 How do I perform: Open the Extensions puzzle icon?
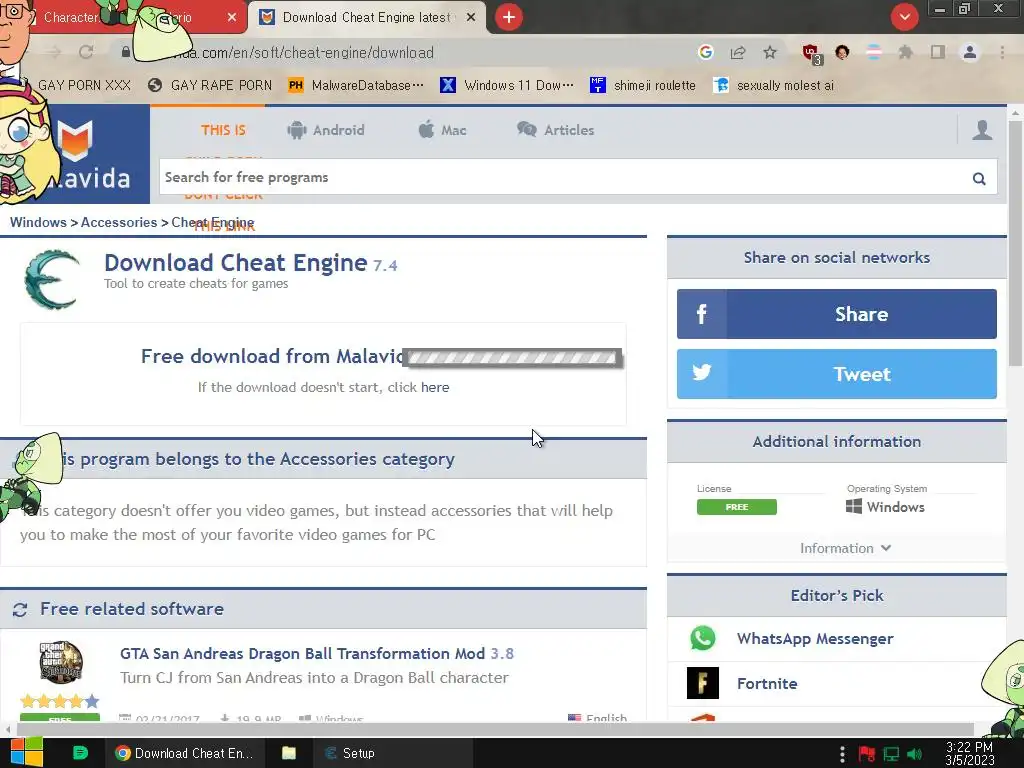905,52
